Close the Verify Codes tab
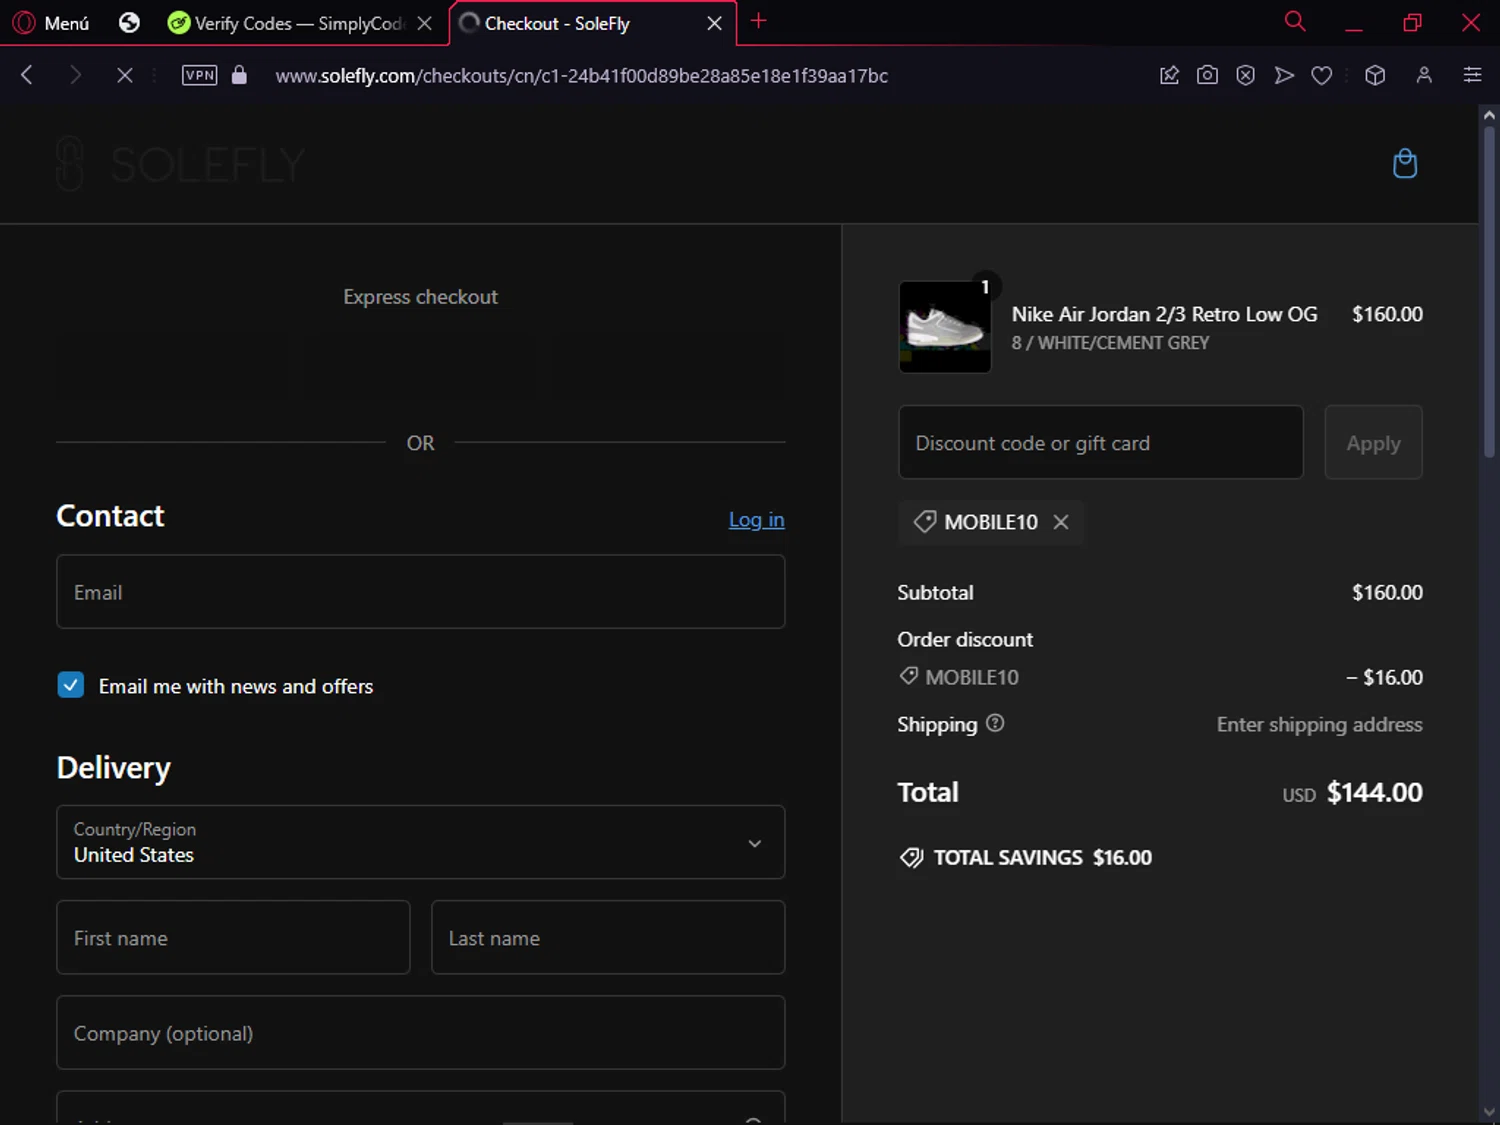1500x1125 pixels. (x=425, y=23)
